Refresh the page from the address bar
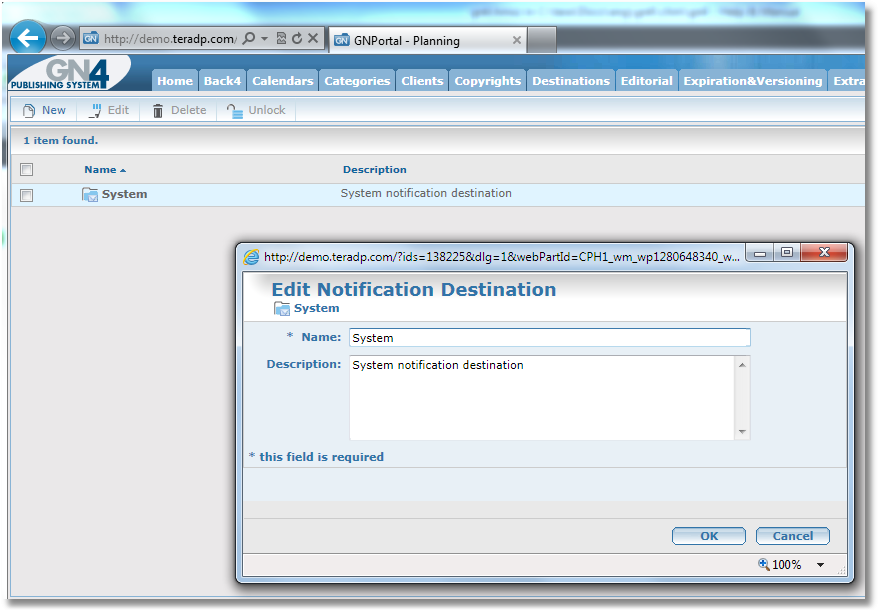The image size is (879, 613). tap(297, 38)
